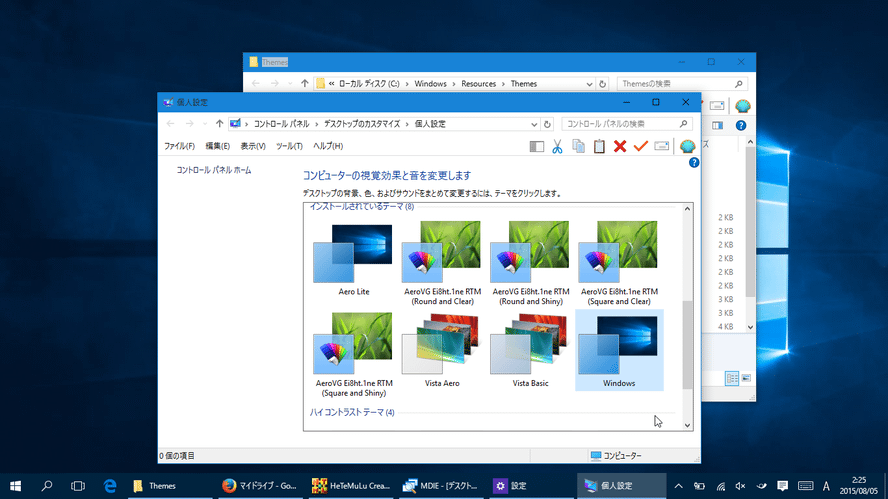Select AeroVG Round and Shiny theme
This screenshot has height=499, width=888.
(x=530, y=263)
